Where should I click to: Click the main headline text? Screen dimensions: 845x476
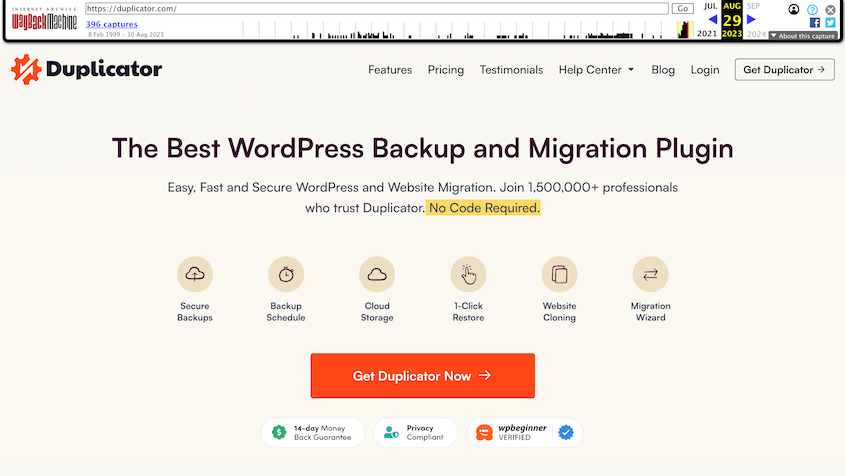pos(422,148)
